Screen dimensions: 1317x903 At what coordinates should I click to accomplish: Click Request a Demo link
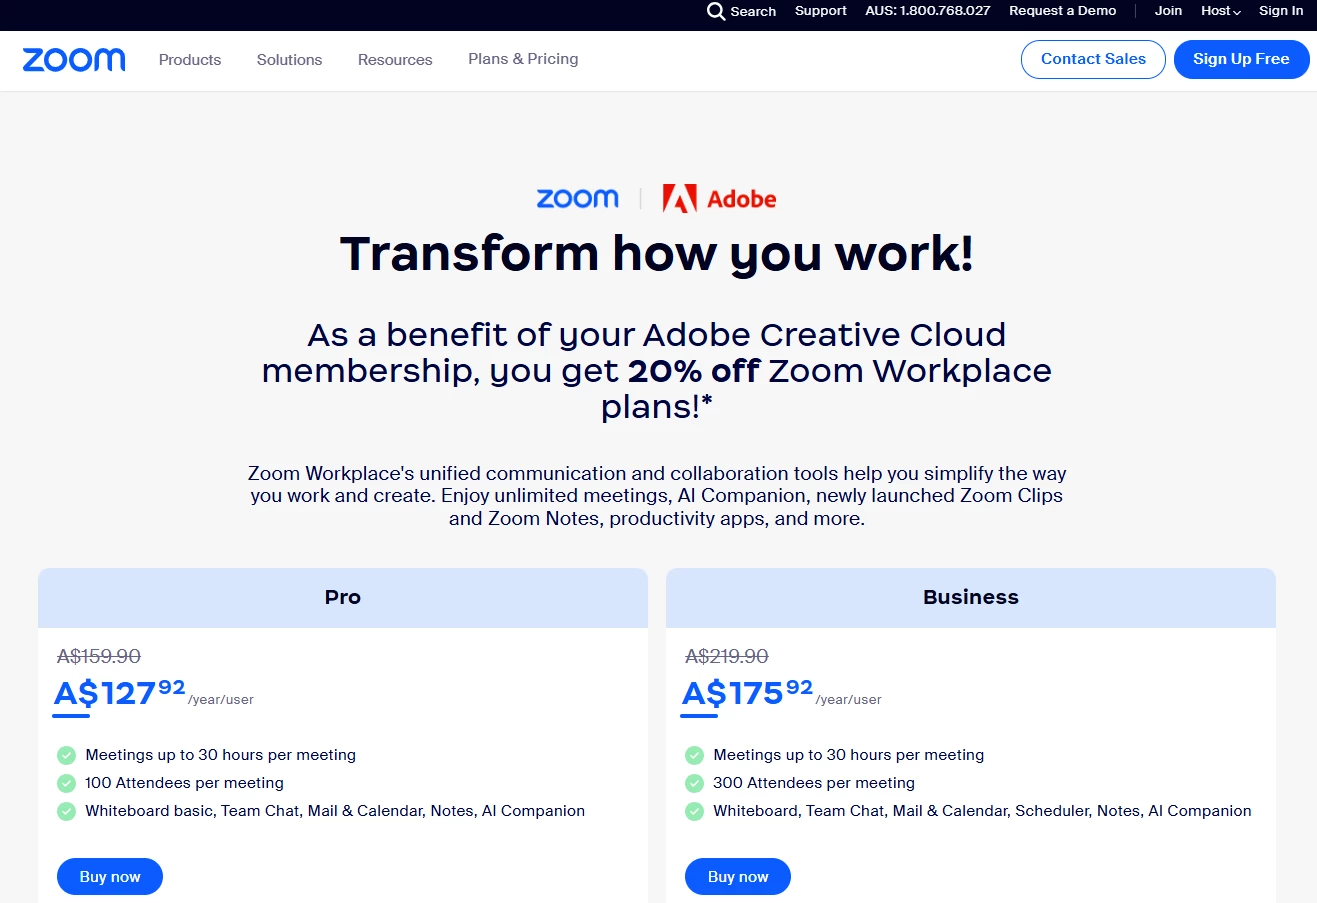pyautogui.click(x=1062, y=11)
